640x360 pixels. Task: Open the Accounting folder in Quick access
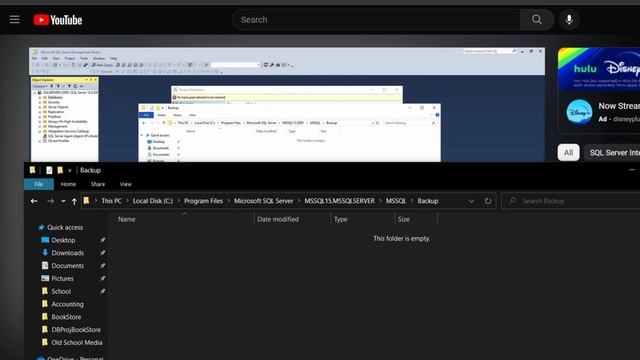pyautogui.click(x=67, y=304)
